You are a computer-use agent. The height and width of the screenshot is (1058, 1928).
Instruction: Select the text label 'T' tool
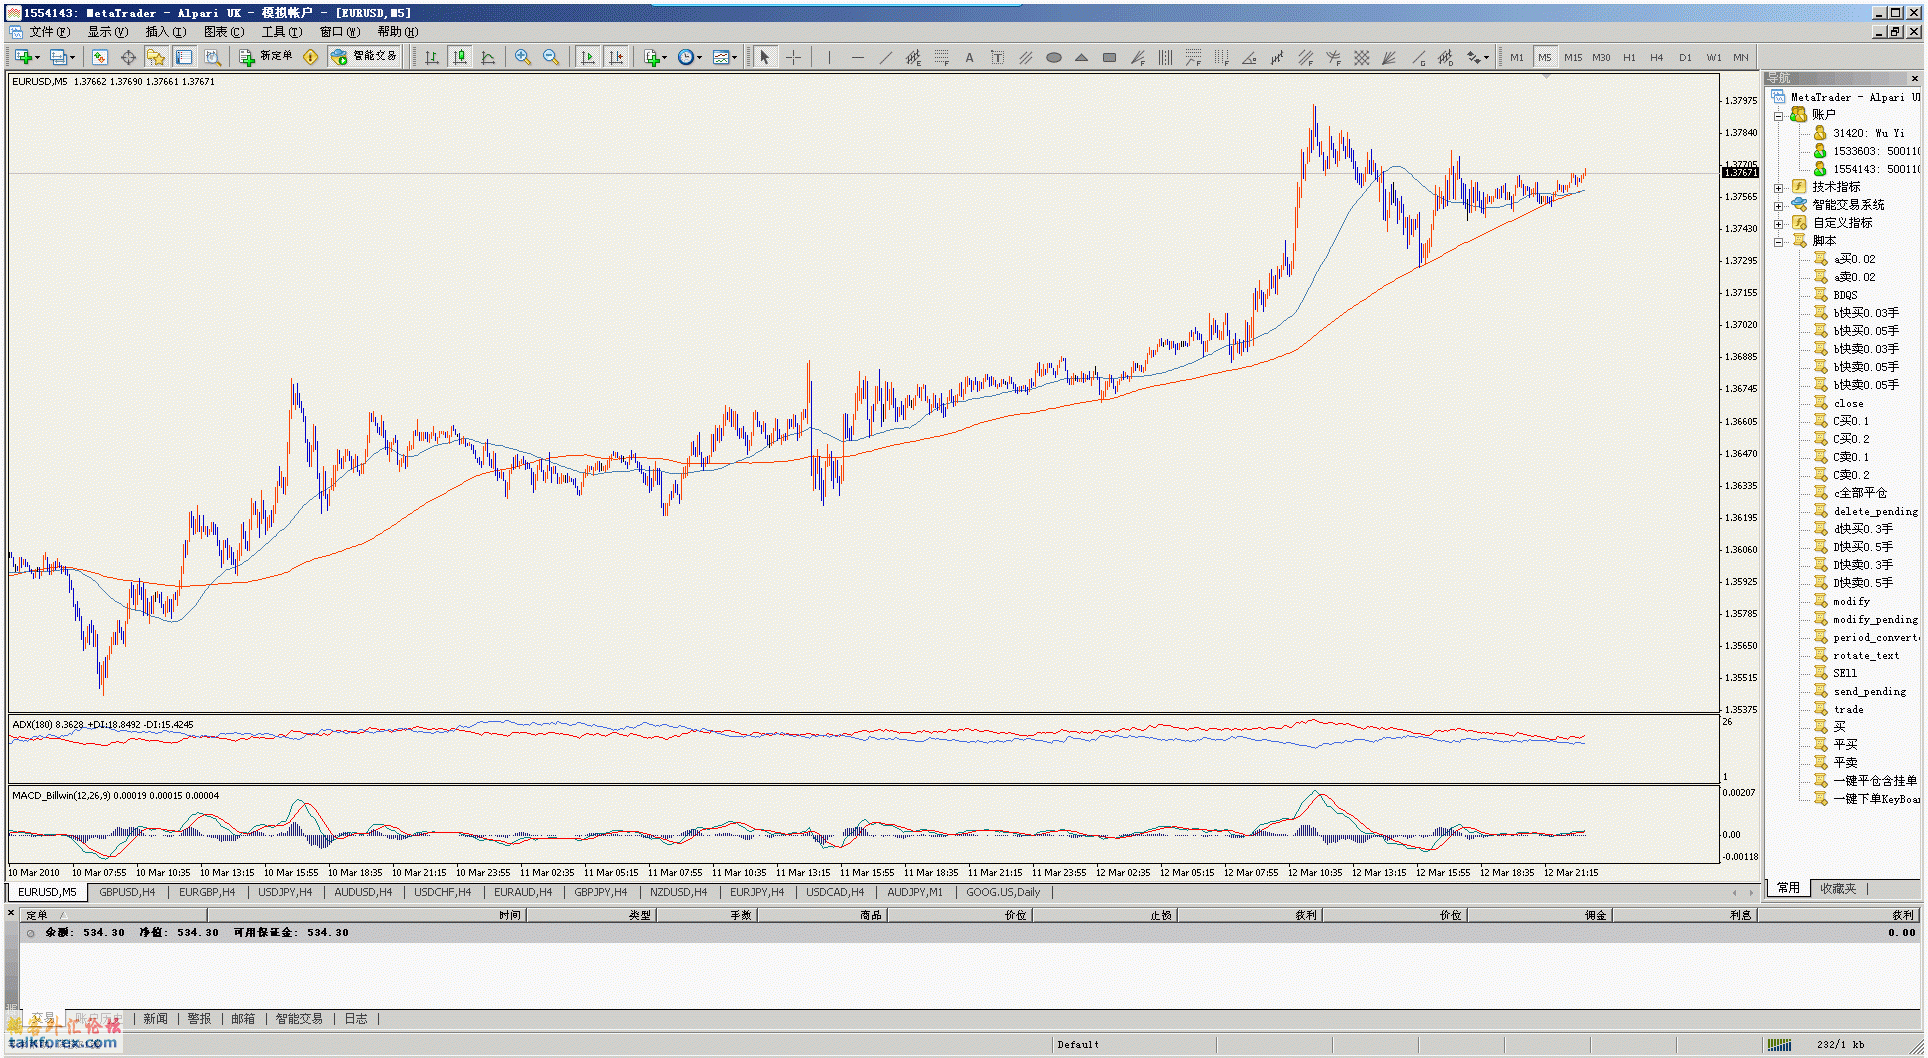[x=997, y=57]
